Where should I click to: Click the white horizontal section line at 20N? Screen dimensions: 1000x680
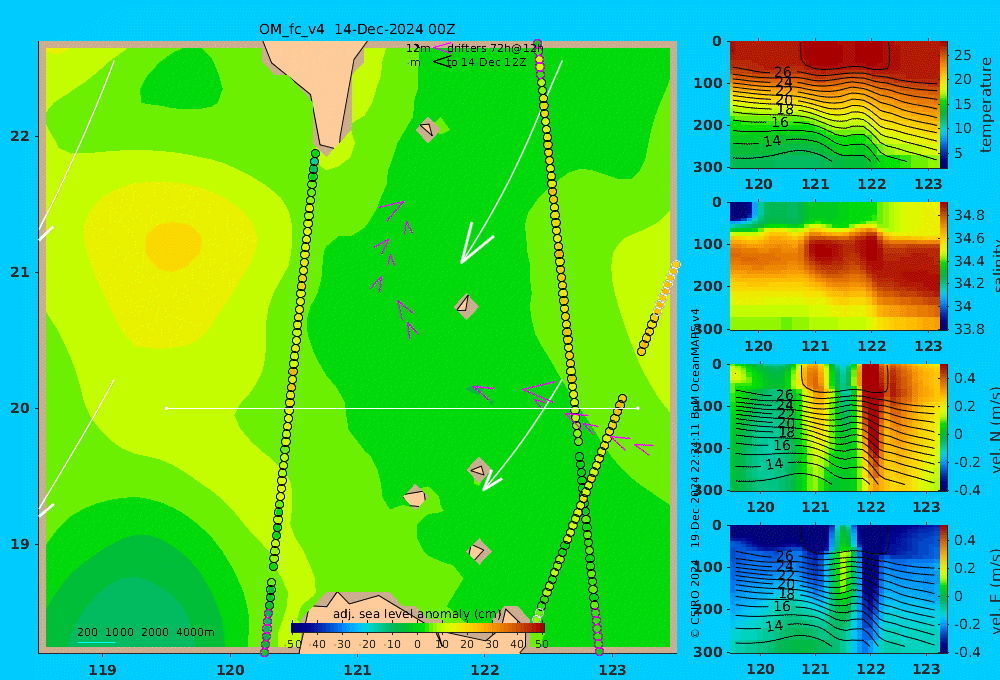pyautogui.click(x=402, y=408)
